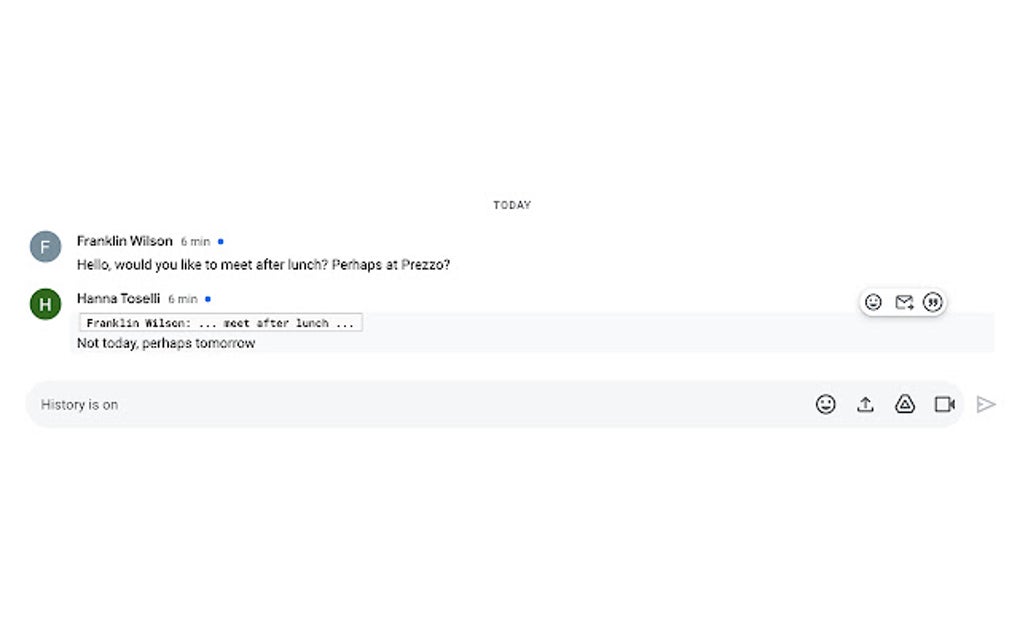Click the TODAY date divider label
The width and height of the screenshot is (1020, 638).
511,204
